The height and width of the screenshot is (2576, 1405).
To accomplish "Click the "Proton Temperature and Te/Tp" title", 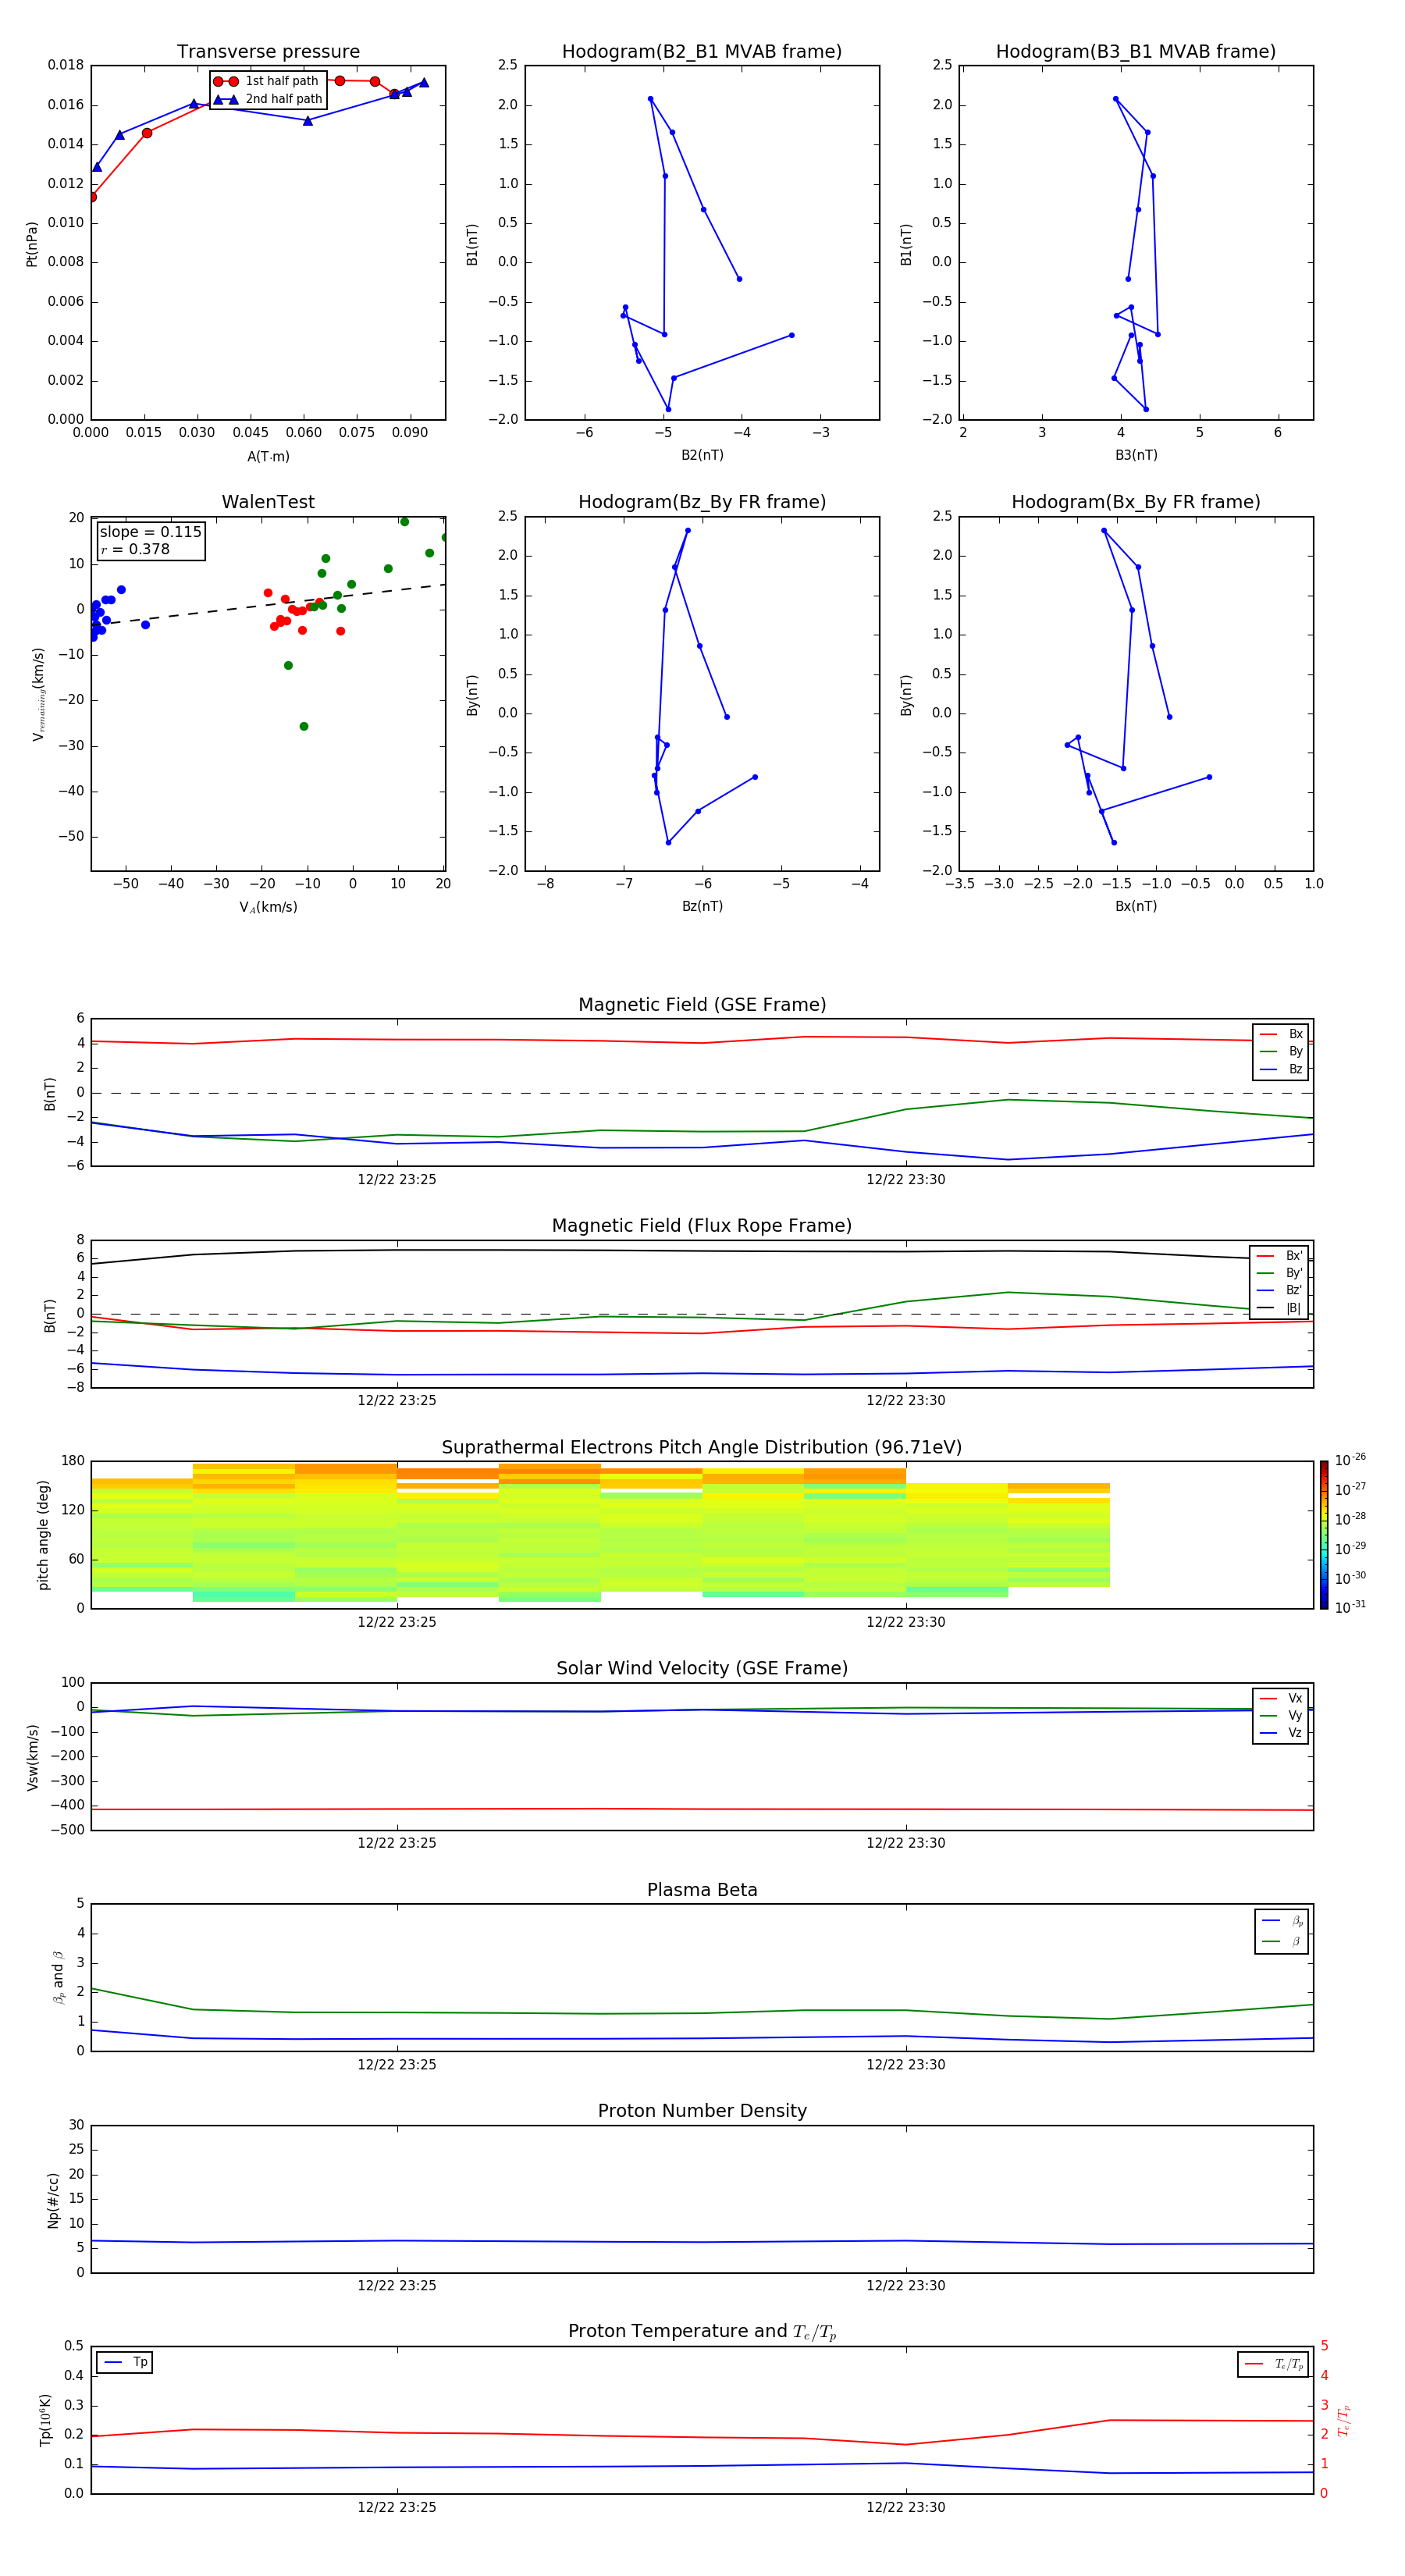I will coord(702,2332).
